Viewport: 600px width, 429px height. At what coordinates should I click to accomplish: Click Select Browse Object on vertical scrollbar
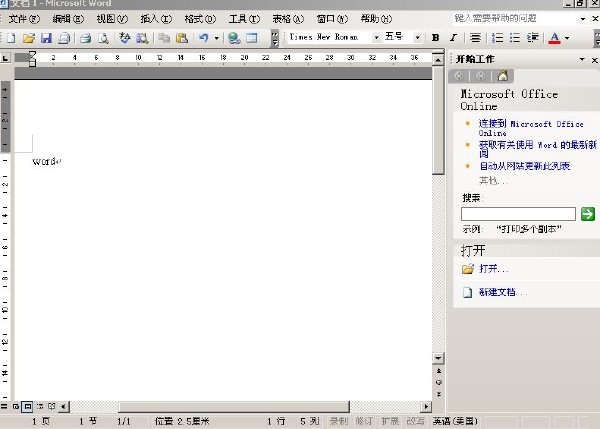tap(439, 382)
